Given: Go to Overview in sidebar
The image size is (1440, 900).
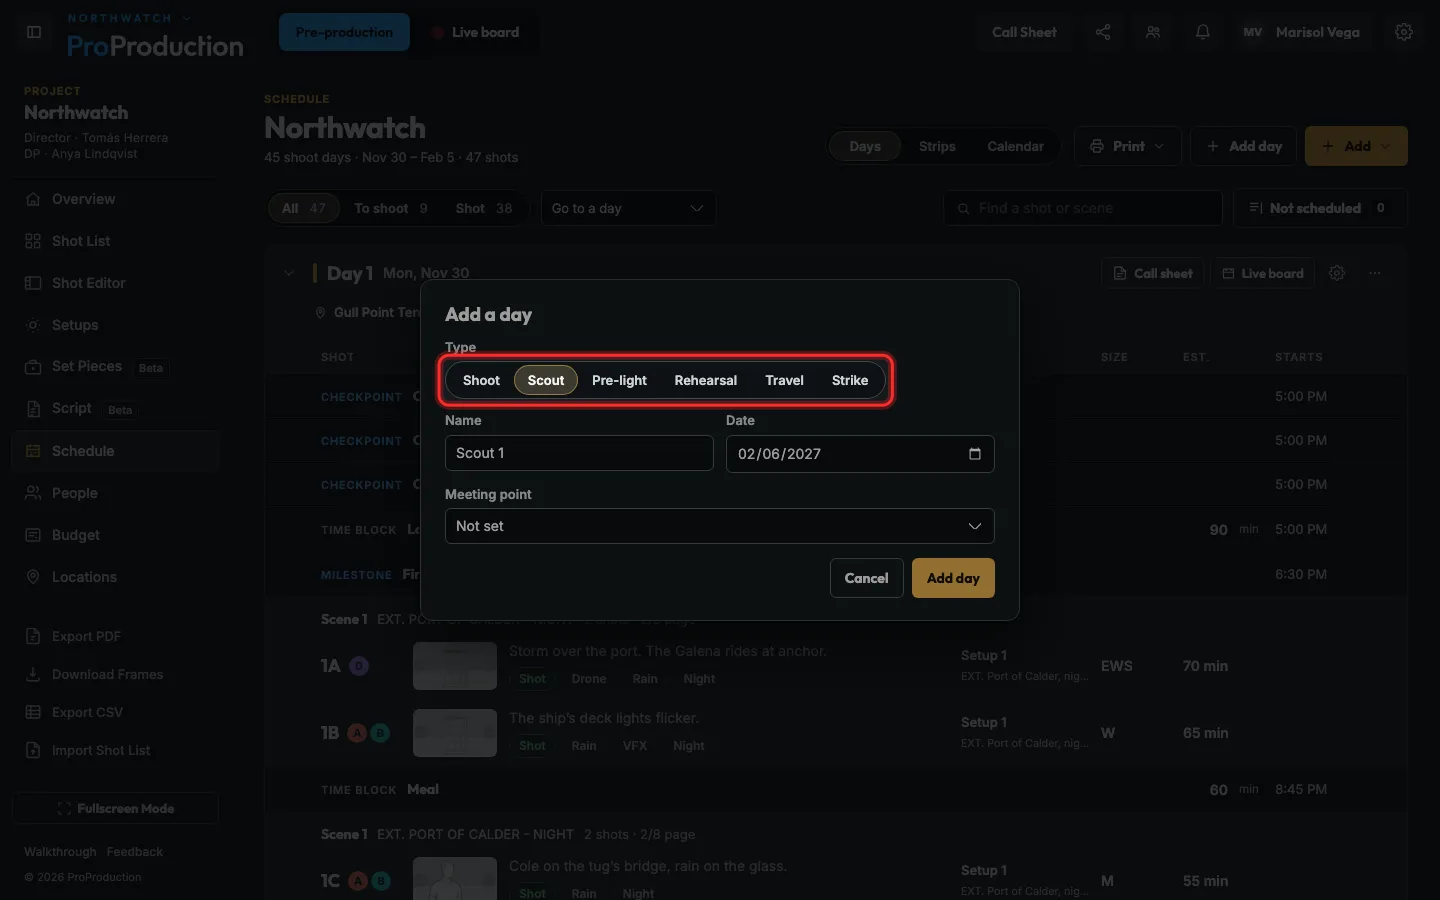Looking at the screenshot, I should tap(115, 199).
